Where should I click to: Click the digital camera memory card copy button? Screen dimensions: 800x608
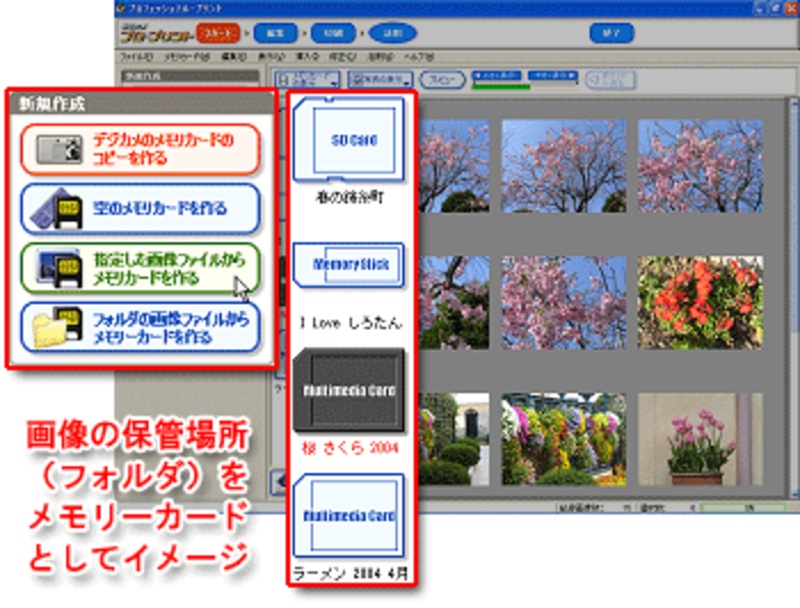point(140,149)
